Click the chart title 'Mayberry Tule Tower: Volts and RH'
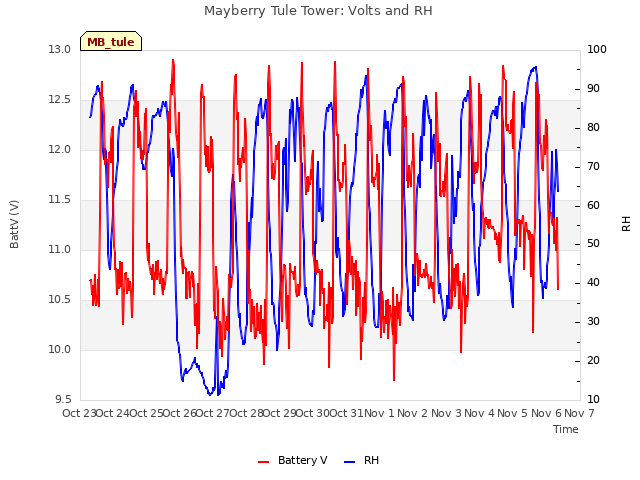Image resolution: width=640 pixels, height=480 pixels. pyautogui.click(x=318, y=11)
